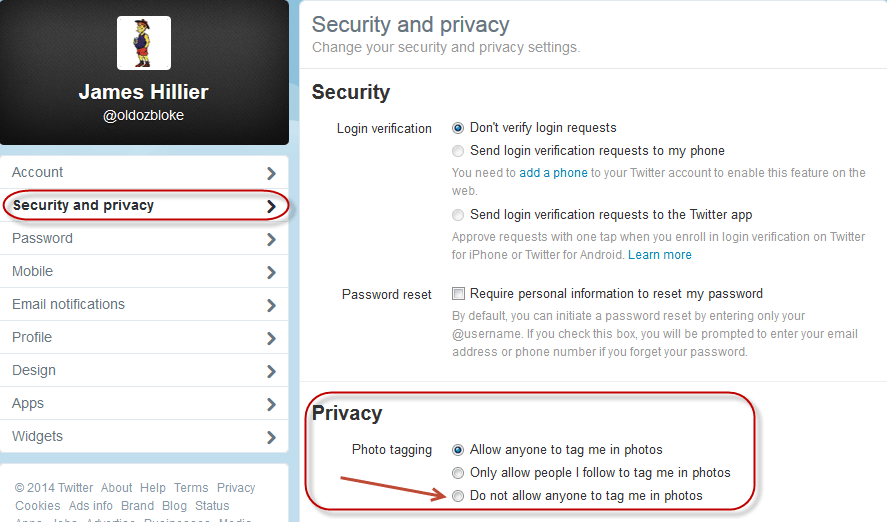Click the chevron arrow beside Apps

[272, 404]
